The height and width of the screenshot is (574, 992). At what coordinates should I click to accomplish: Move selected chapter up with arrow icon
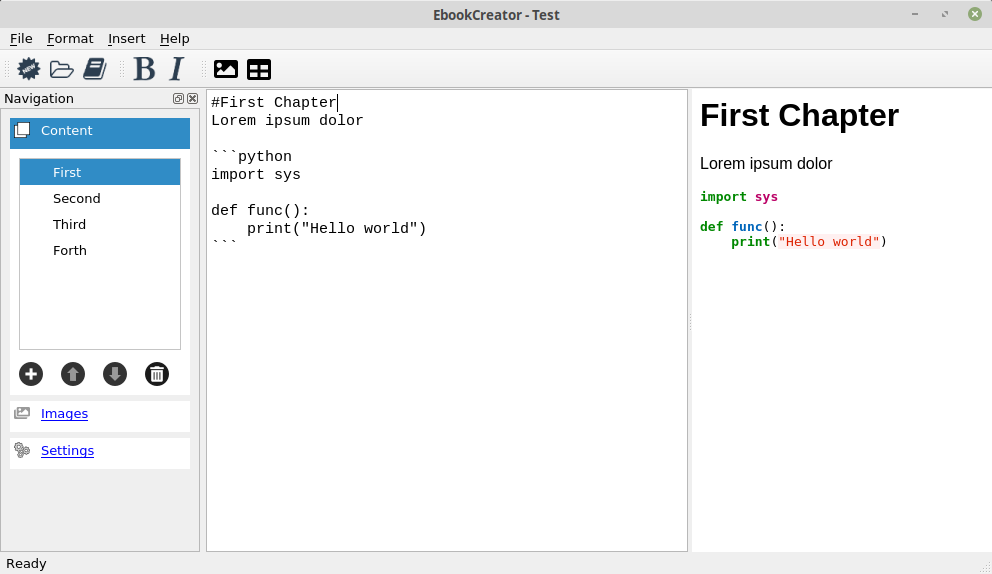73,374
